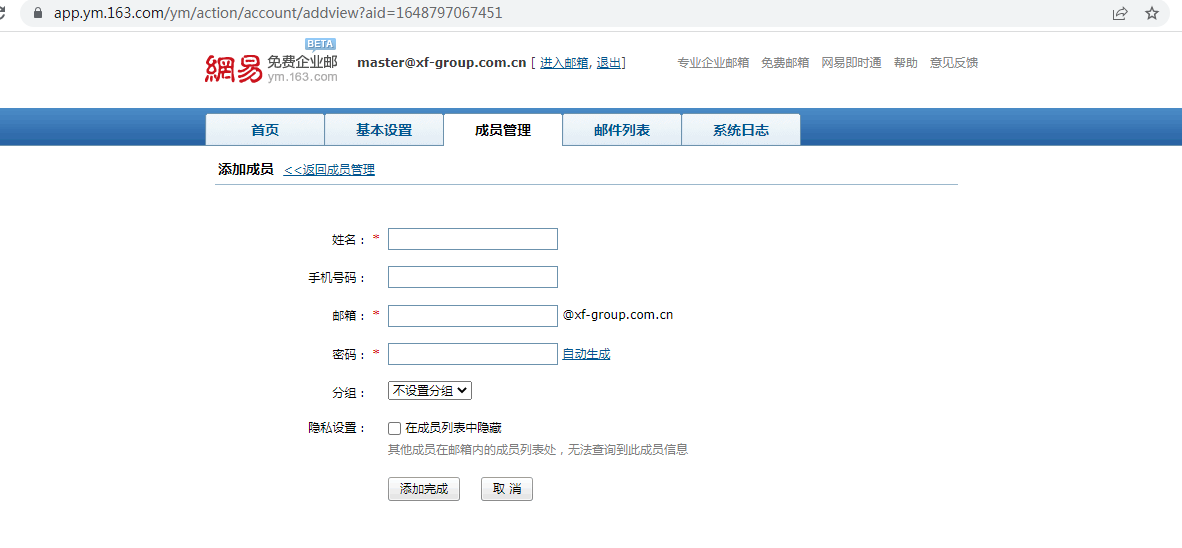This screenshot has width=1182, height=548.
Task: Open the 免费邮箱 link
Action: pyautogui.click(x=785, y=63)
